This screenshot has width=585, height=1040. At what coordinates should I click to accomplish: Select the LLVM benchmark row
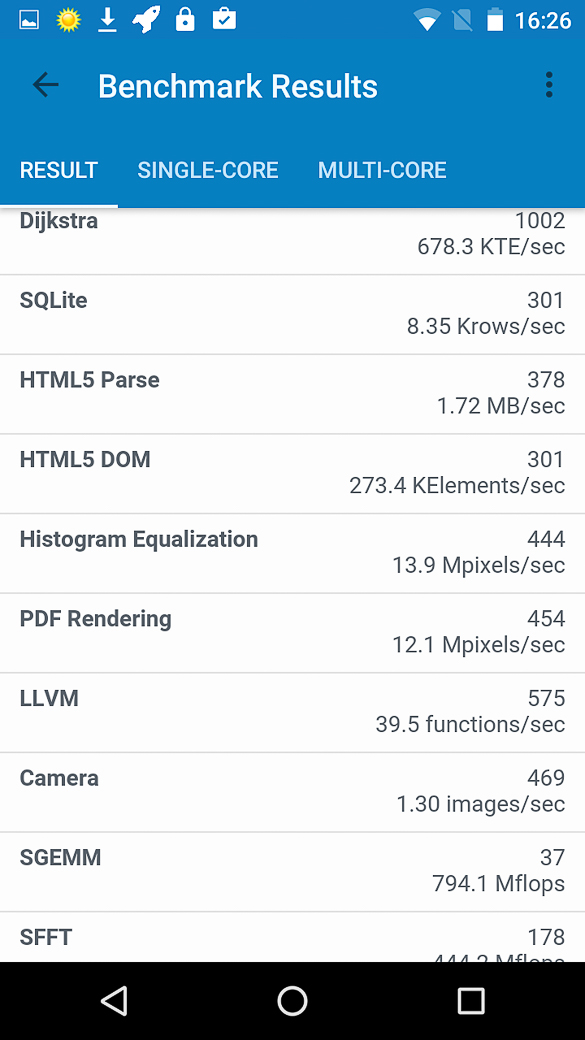pyautogui.click(x=292, y=712)
